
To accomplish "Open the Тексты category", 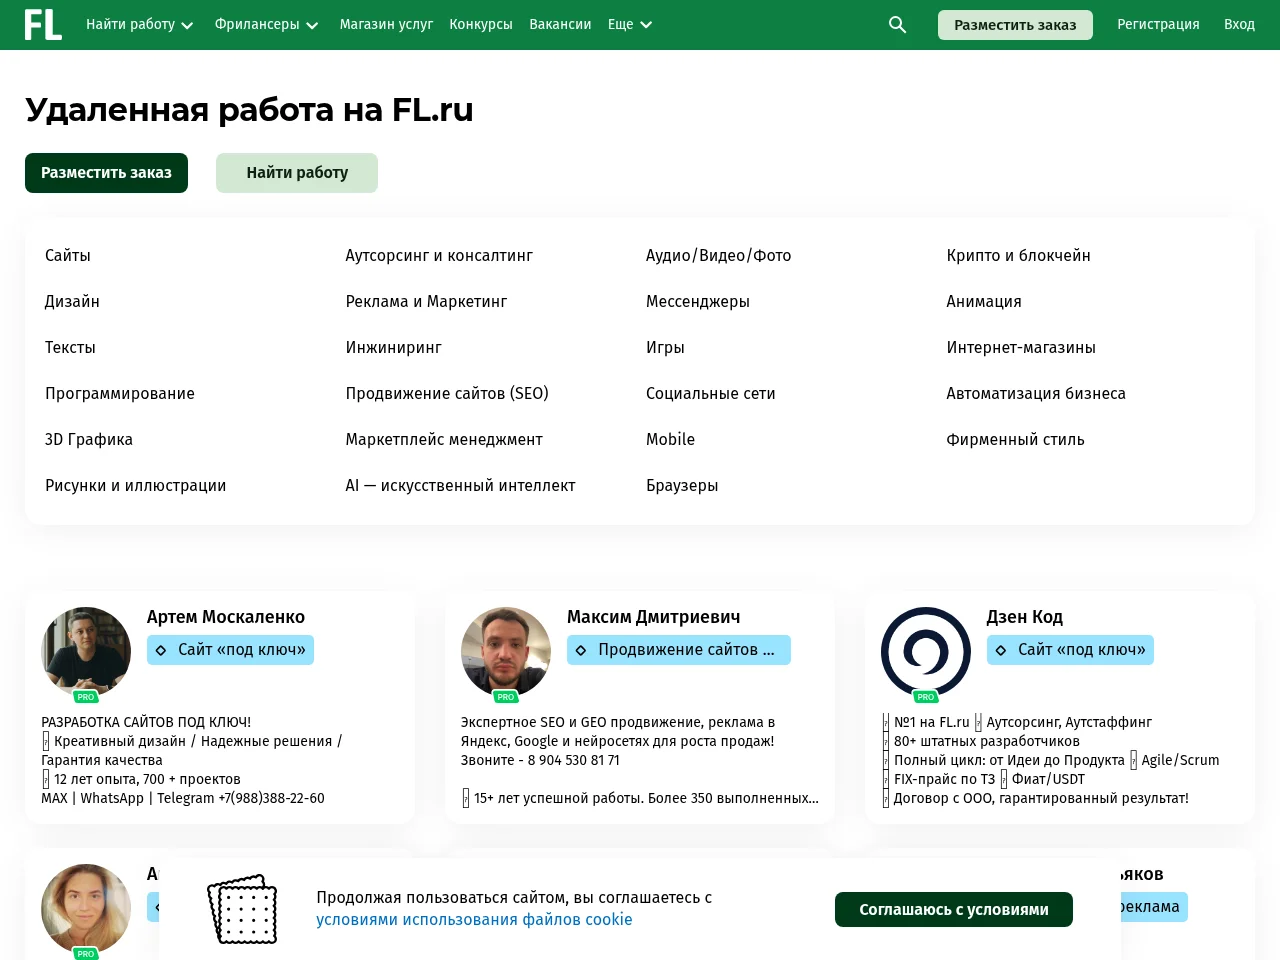I will coord(70,348).
